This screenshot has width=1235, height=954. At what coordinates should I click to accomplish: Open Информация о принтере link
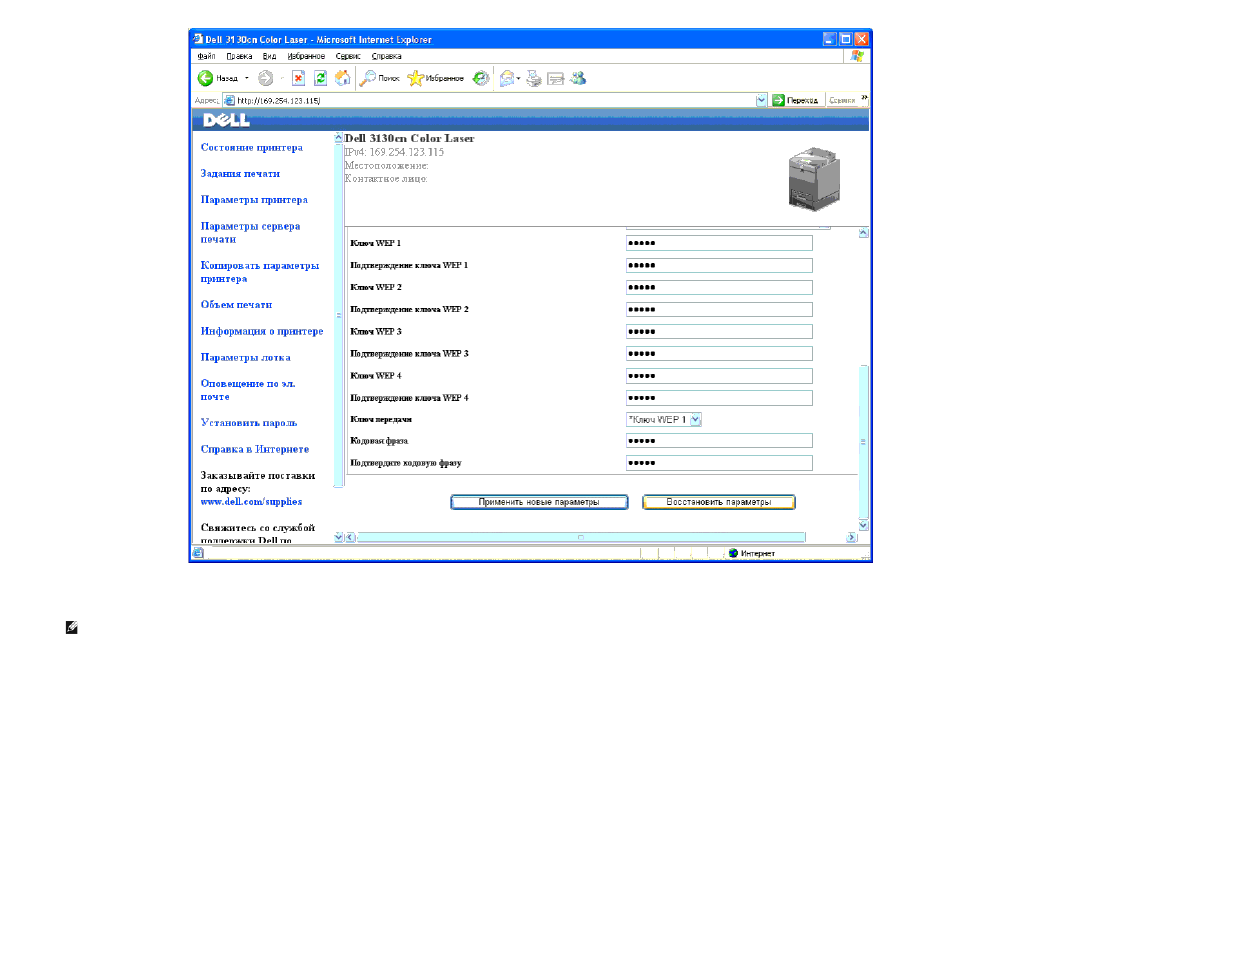coord(262,330)
